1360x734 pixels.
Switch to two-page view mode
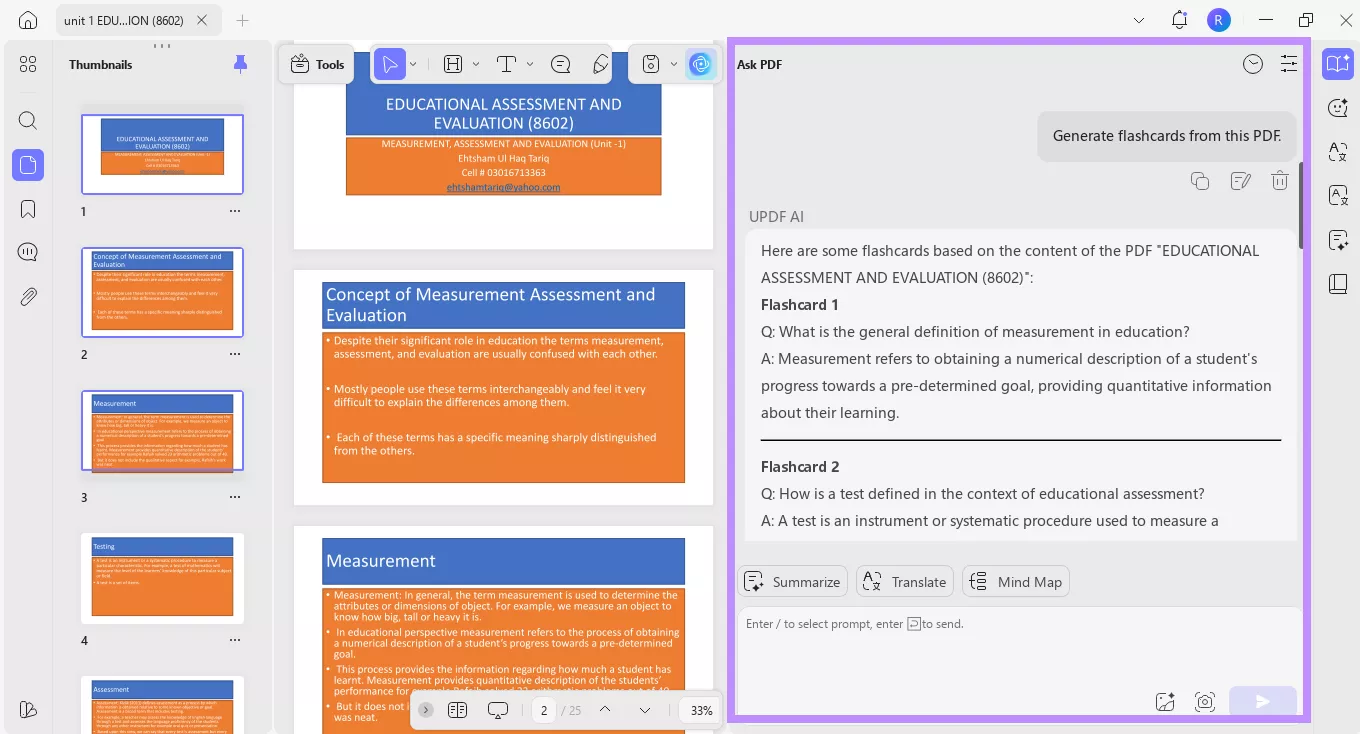pos(458,709)
